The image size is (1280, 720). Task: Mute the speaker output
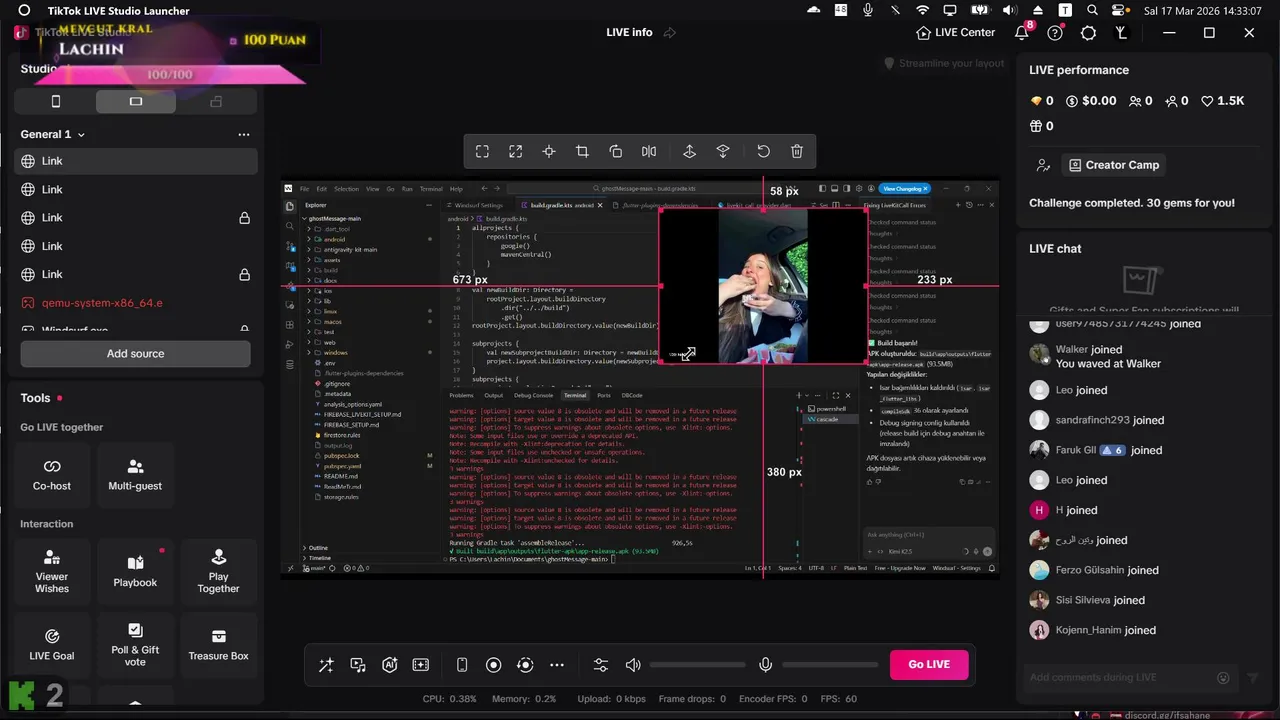[x=633, y=665]
